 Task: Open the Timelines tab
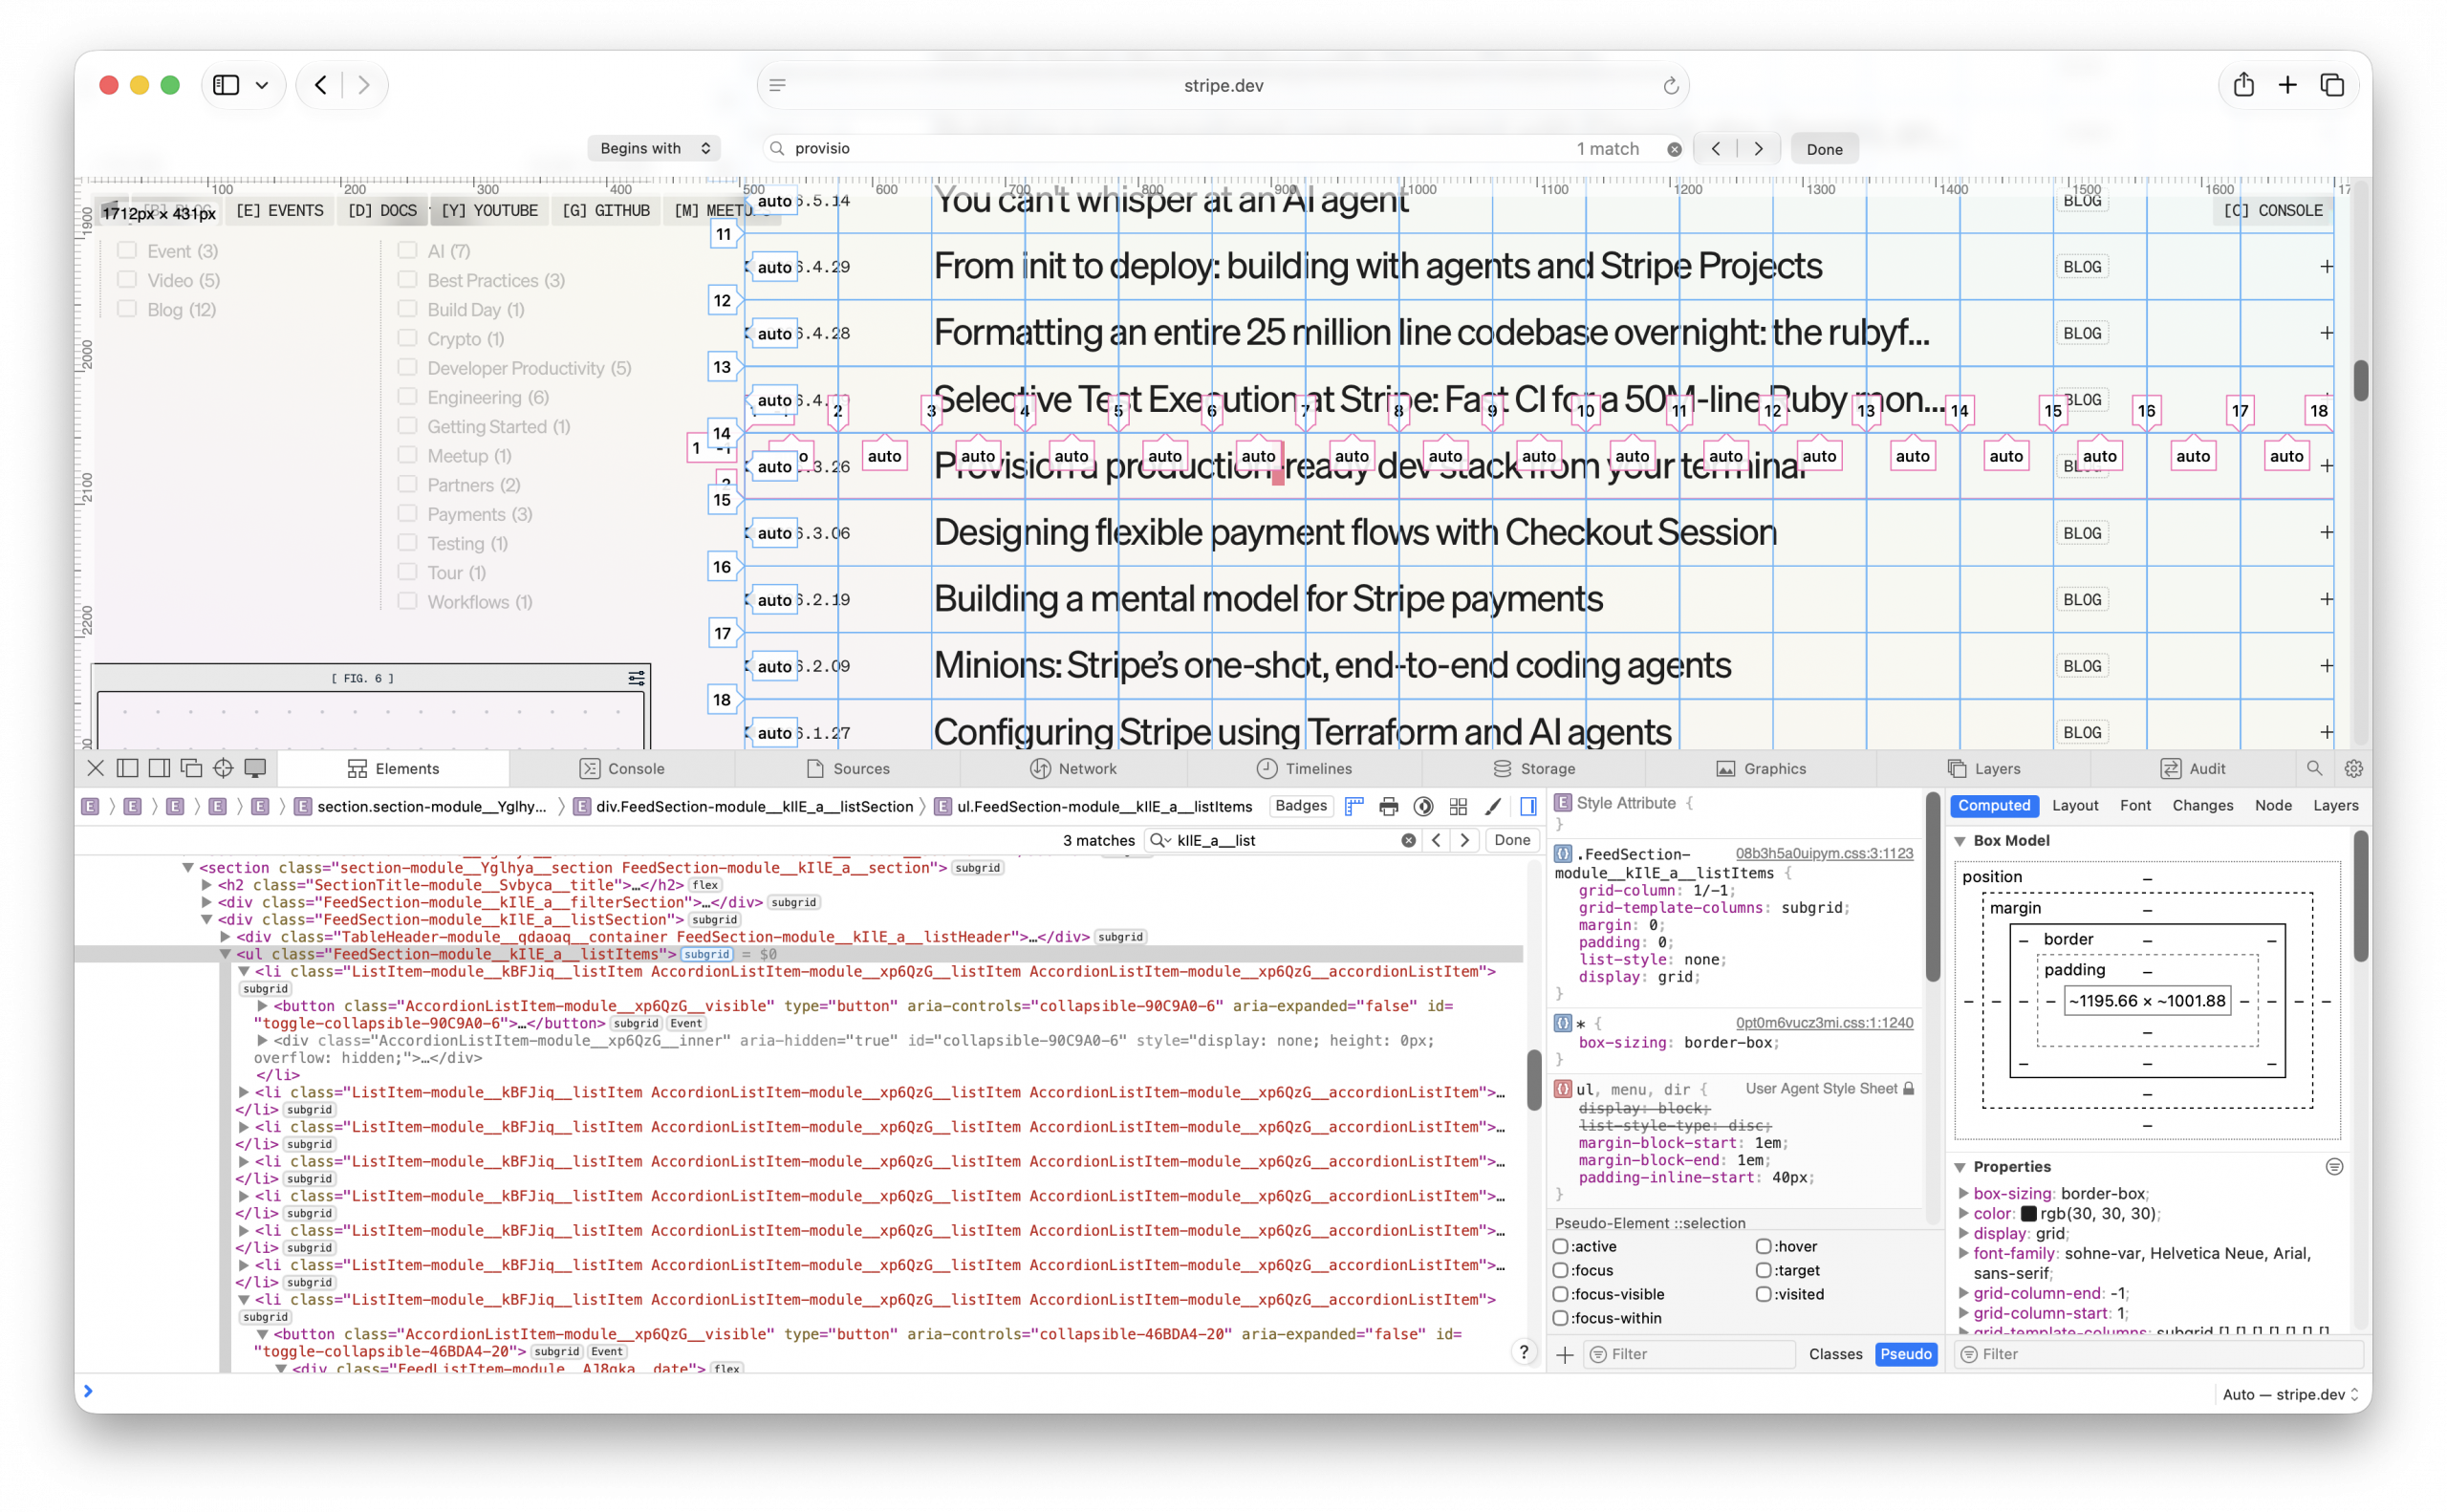[1305, 768]
